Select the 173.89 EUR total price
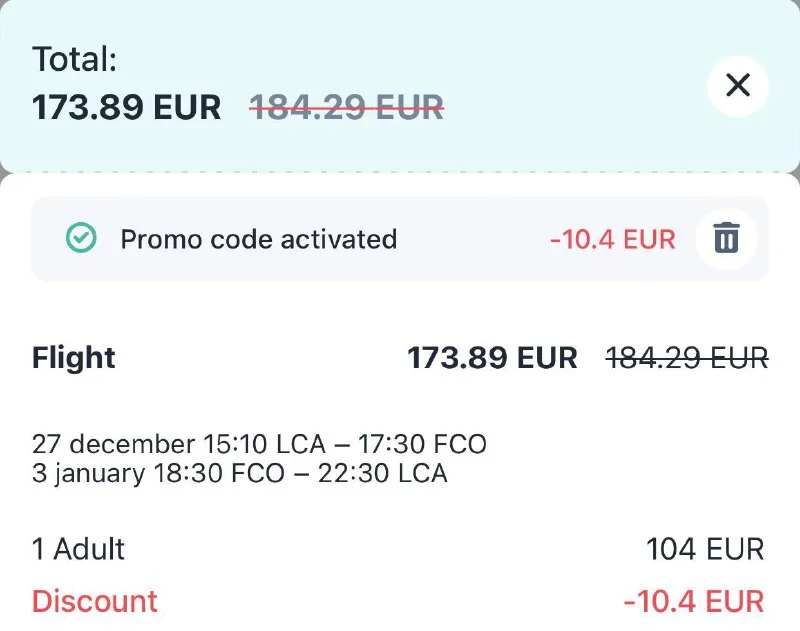This screenshot has width=800, height=631. tap(127, 107)
